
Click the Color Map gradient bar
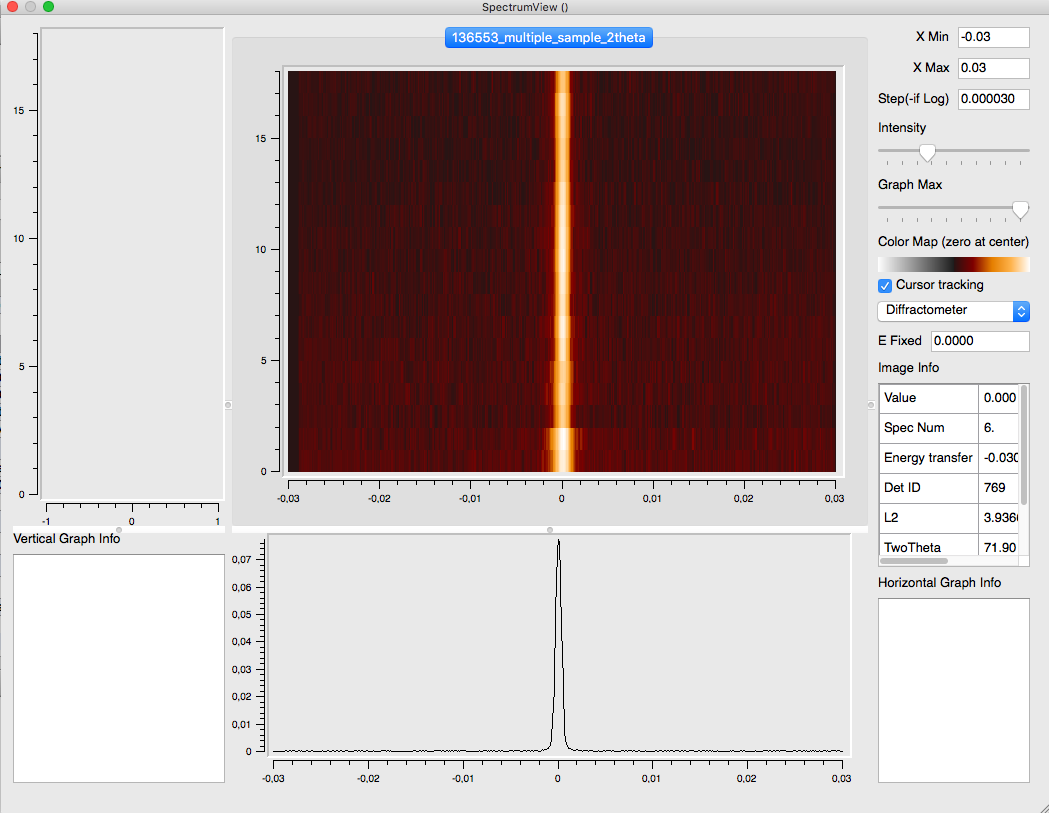tap(953, 263)
